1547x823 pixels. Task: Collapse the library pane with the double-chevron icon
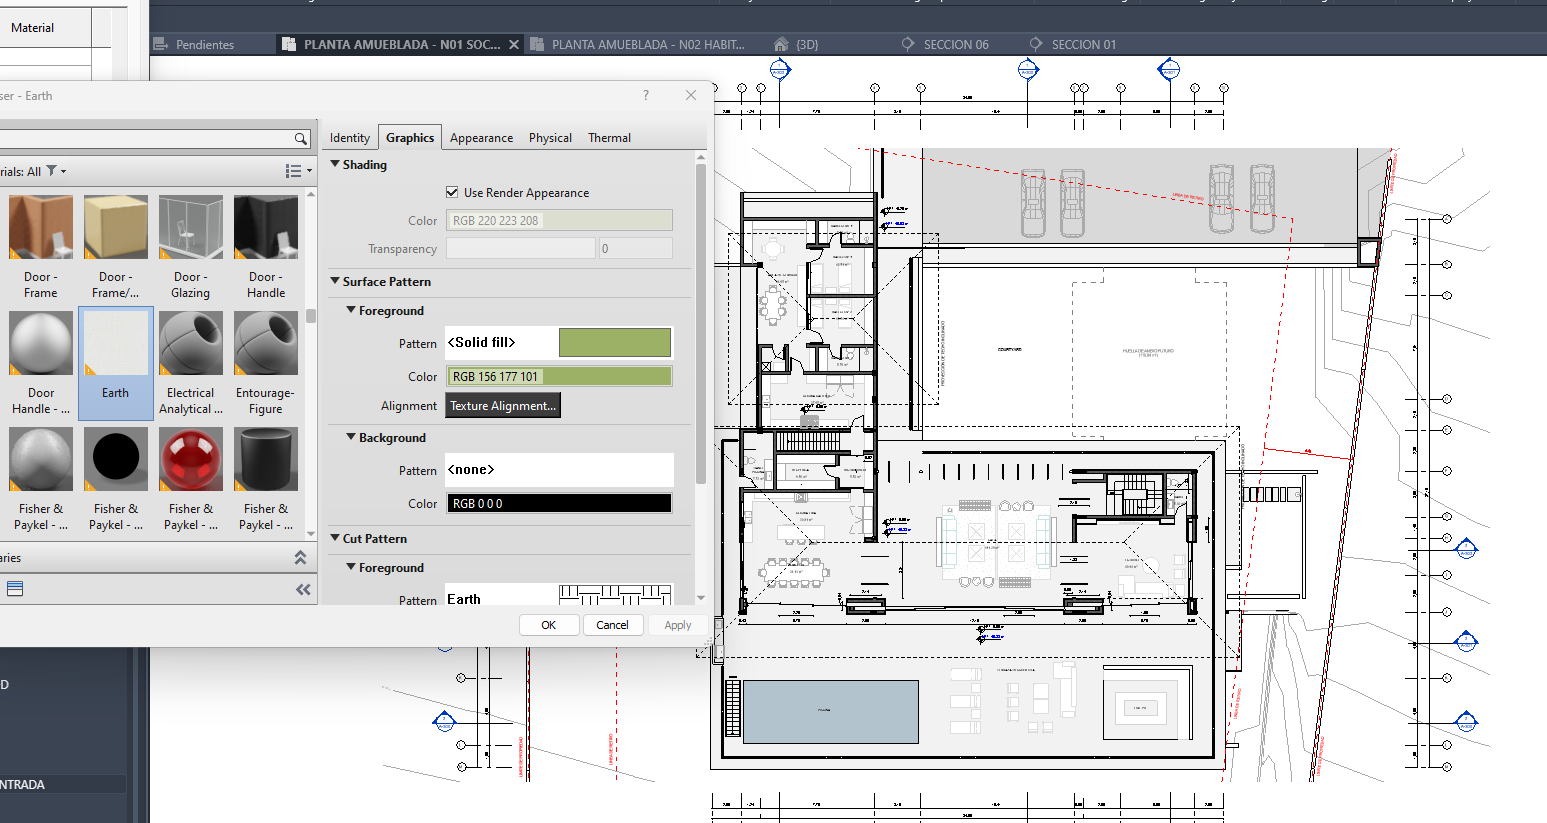point(303,590)
